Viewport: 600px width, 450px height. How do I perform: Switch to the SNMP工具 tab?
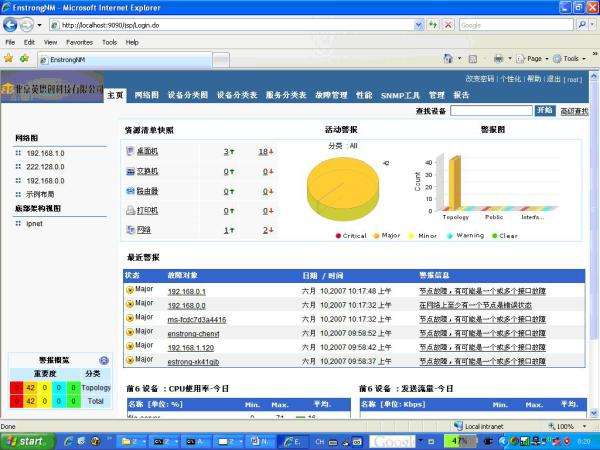point(400,95)
